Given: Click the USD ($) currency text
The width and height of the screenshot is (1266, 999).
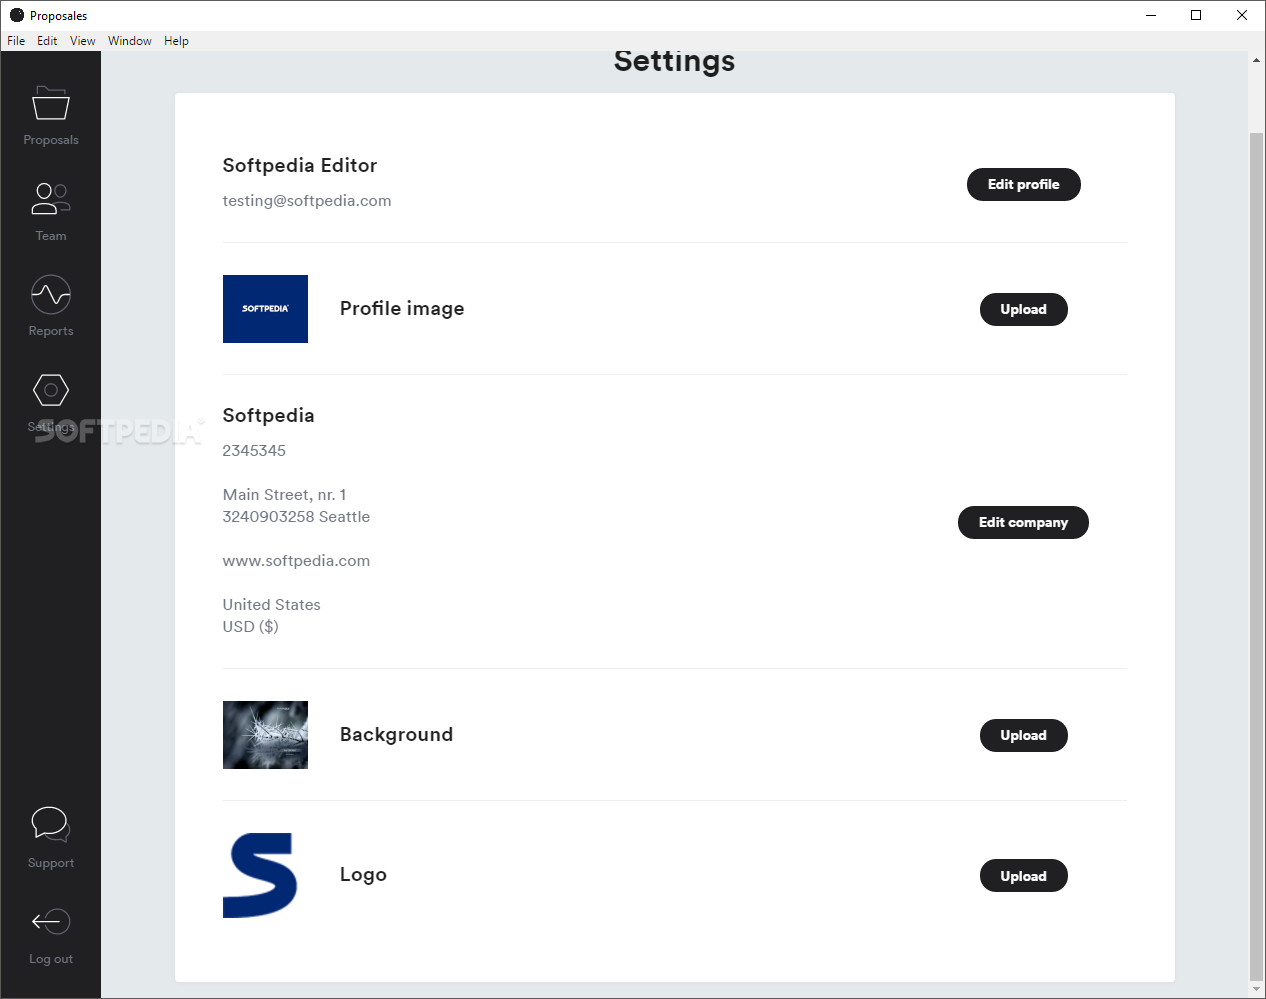Looking at the screenshot, I should 250,627.
